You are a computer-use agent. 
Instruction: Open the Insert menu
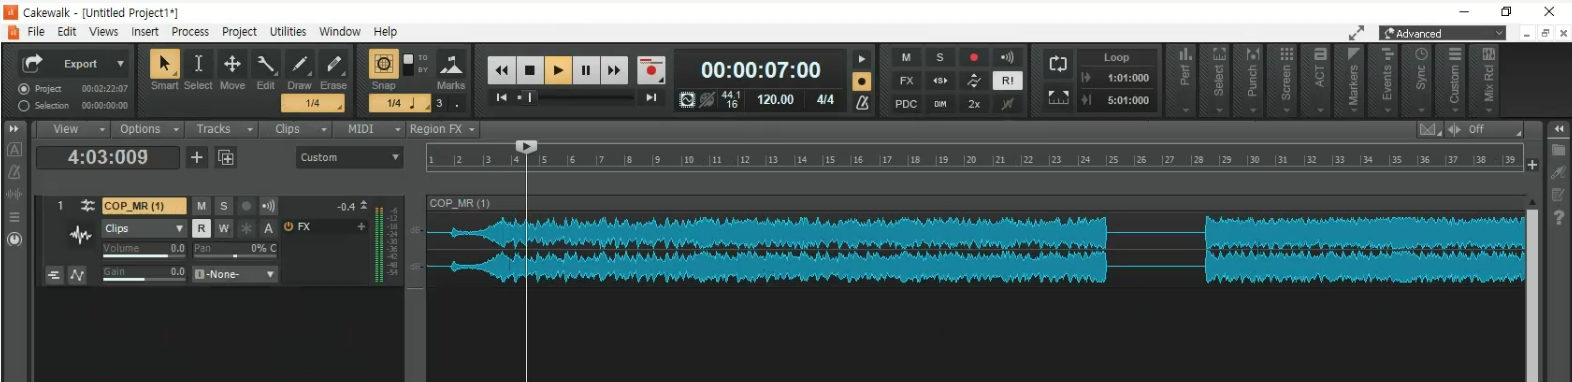[145, 32]
